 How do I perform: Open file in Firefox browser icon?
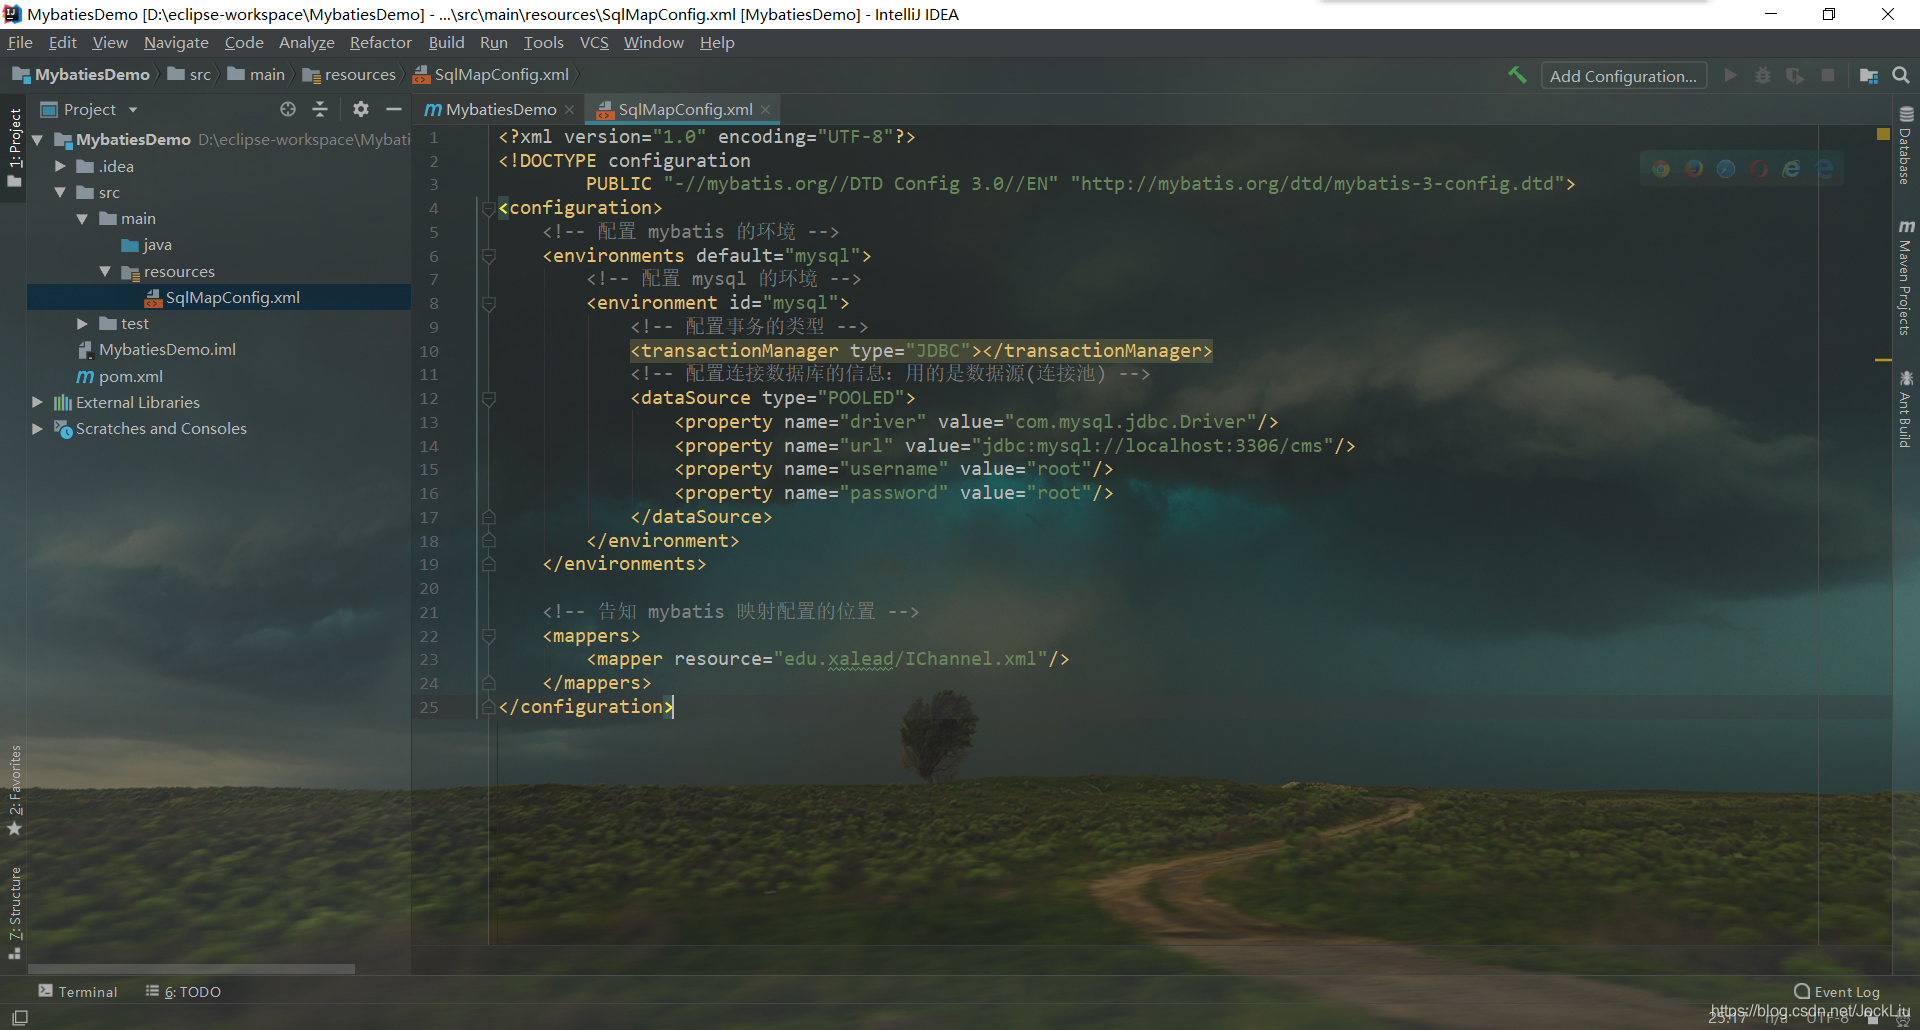(x=1694, y=169)
